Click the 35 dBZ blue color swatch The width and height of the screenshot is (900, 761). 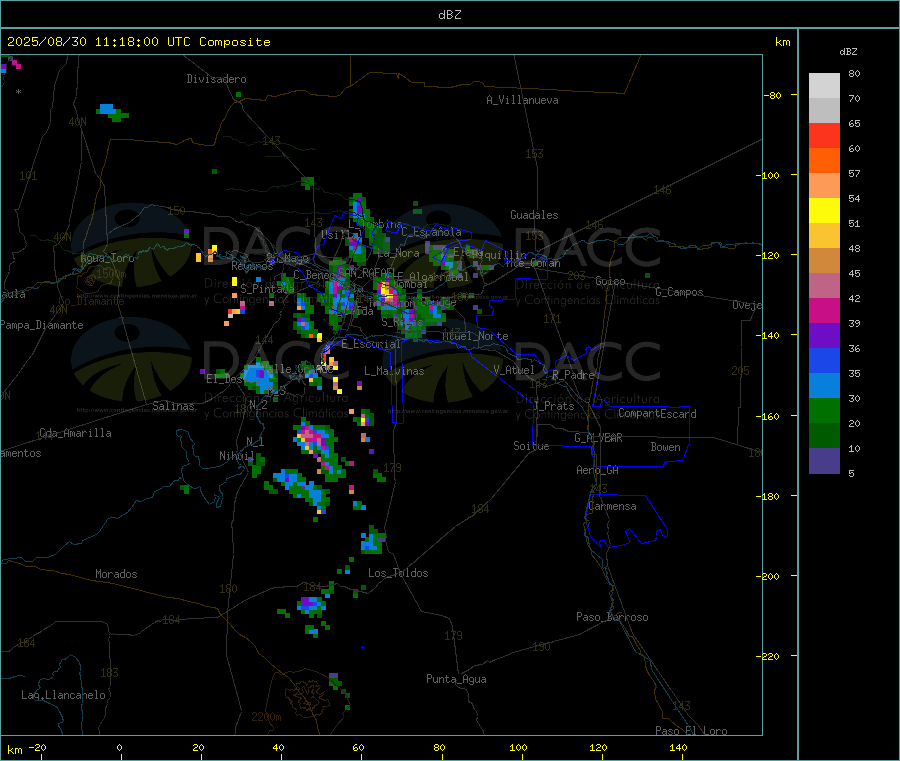824,386
